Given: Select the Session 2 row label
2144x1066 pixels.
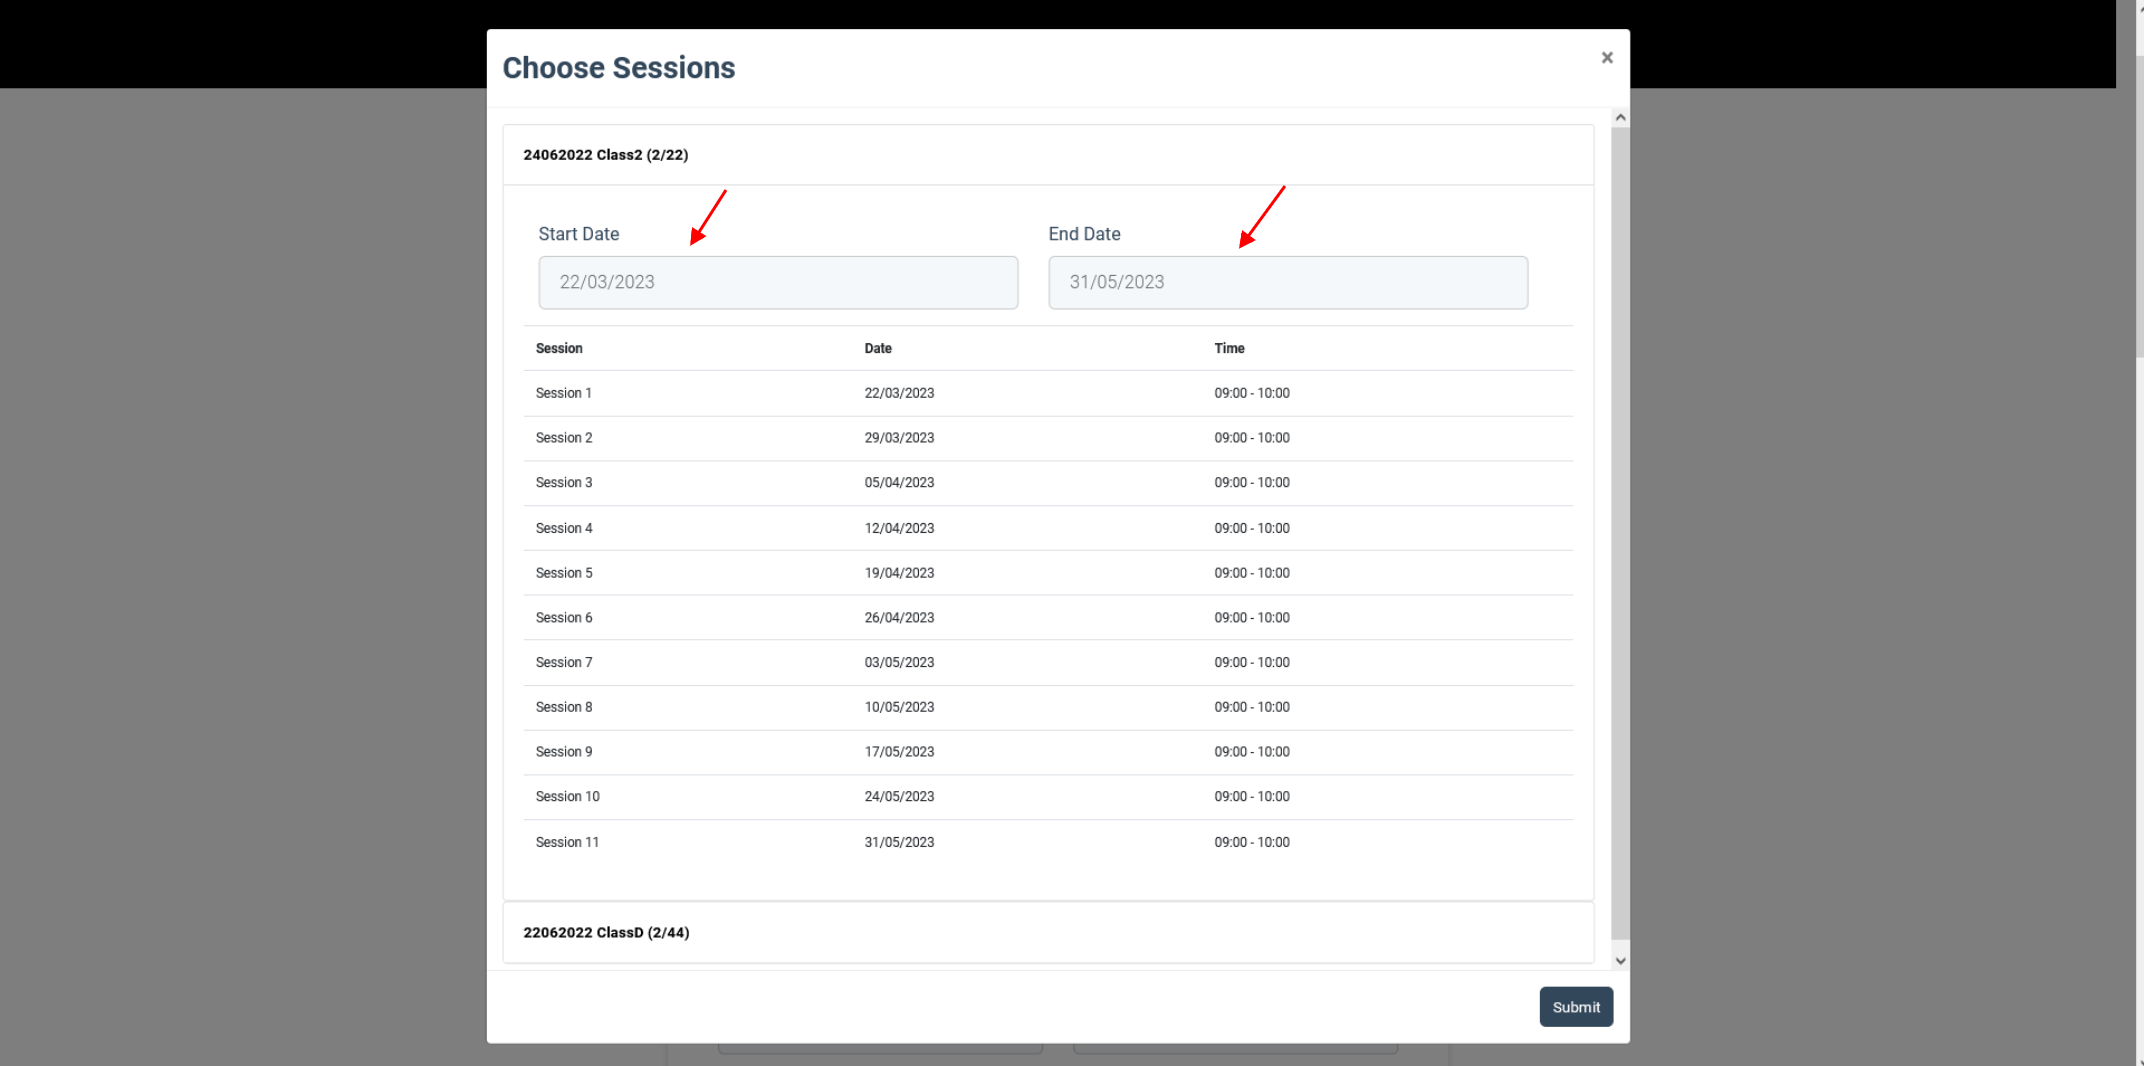Looking at the screenshot, I should pos(564,438).
